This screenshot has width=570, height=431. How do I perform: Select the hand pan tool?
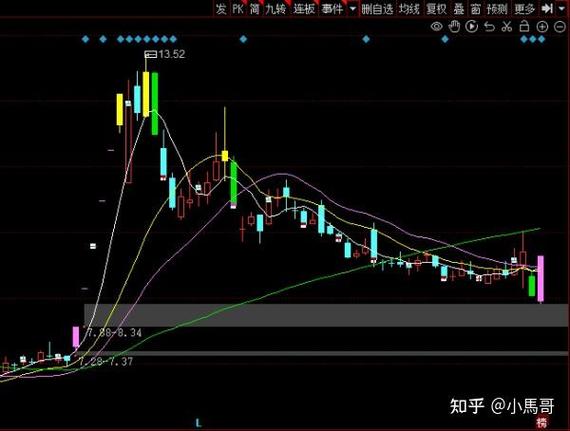coord(454,27)
